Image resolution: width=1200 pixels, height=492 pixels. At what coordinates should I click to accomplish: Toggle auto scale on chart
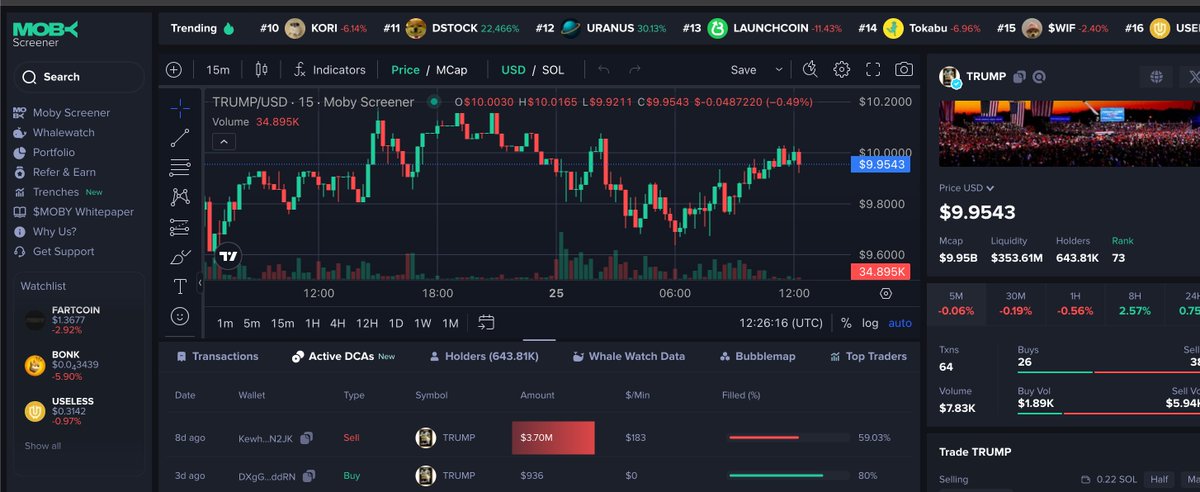point(900,323)
